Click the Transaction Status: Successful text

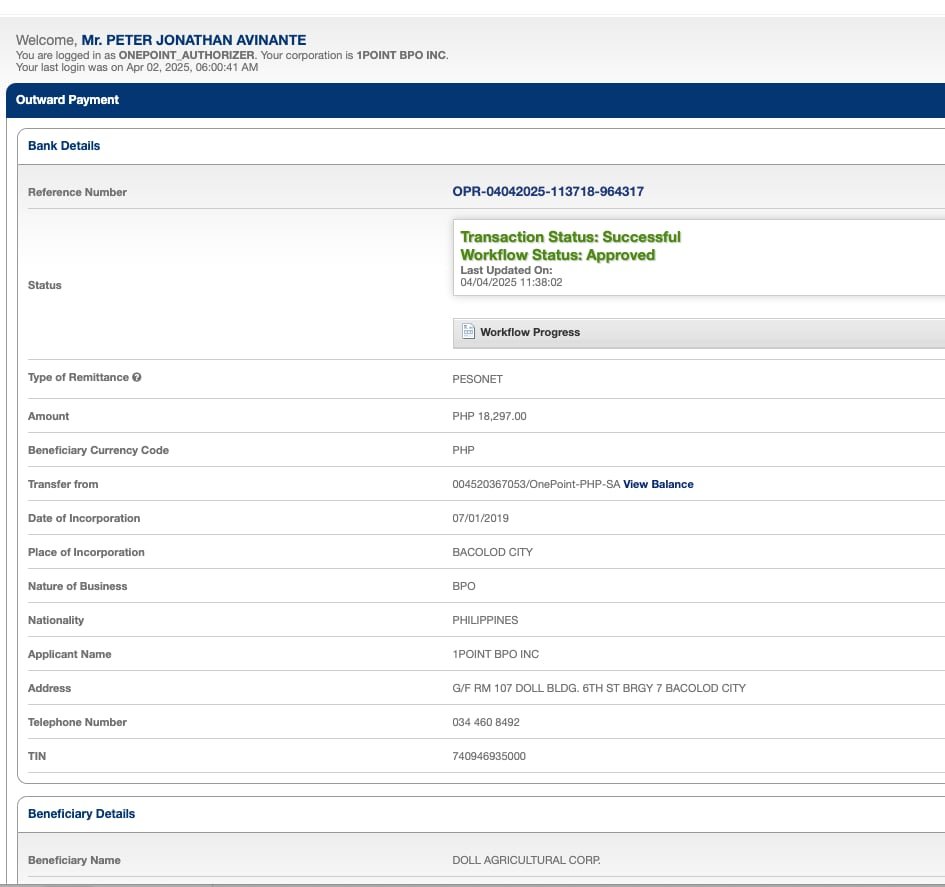(x=570, y=237)
